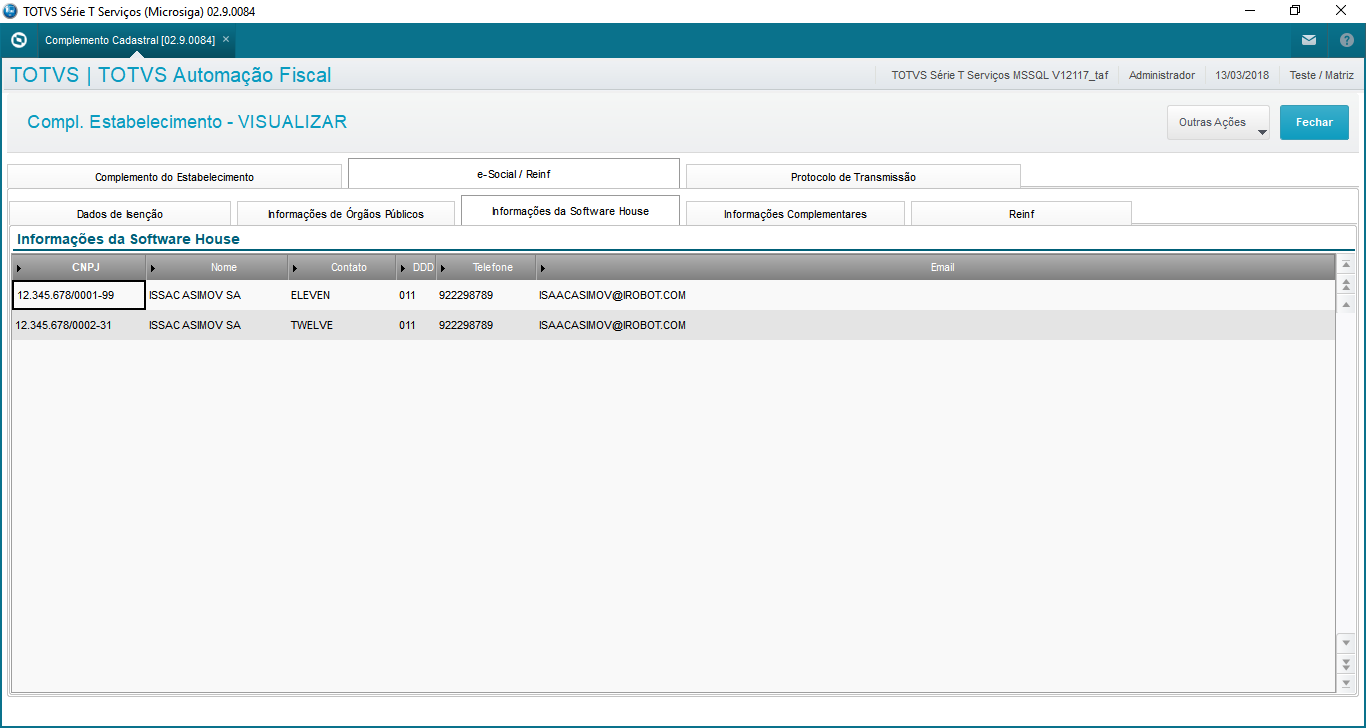Click the date 13/03/2018 in the header
This screenshot has height=728, width=1366.
(1242, 75)
